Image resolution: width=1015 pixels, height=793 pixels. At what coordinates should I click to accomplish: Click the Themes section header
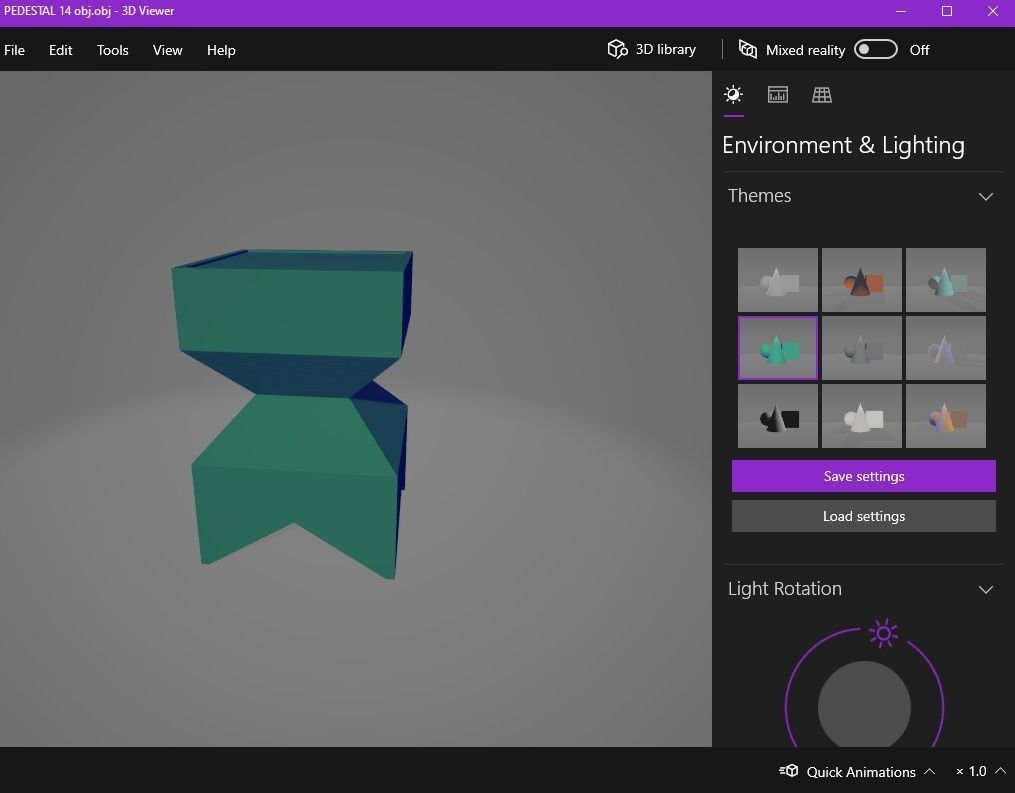(862, 195)
